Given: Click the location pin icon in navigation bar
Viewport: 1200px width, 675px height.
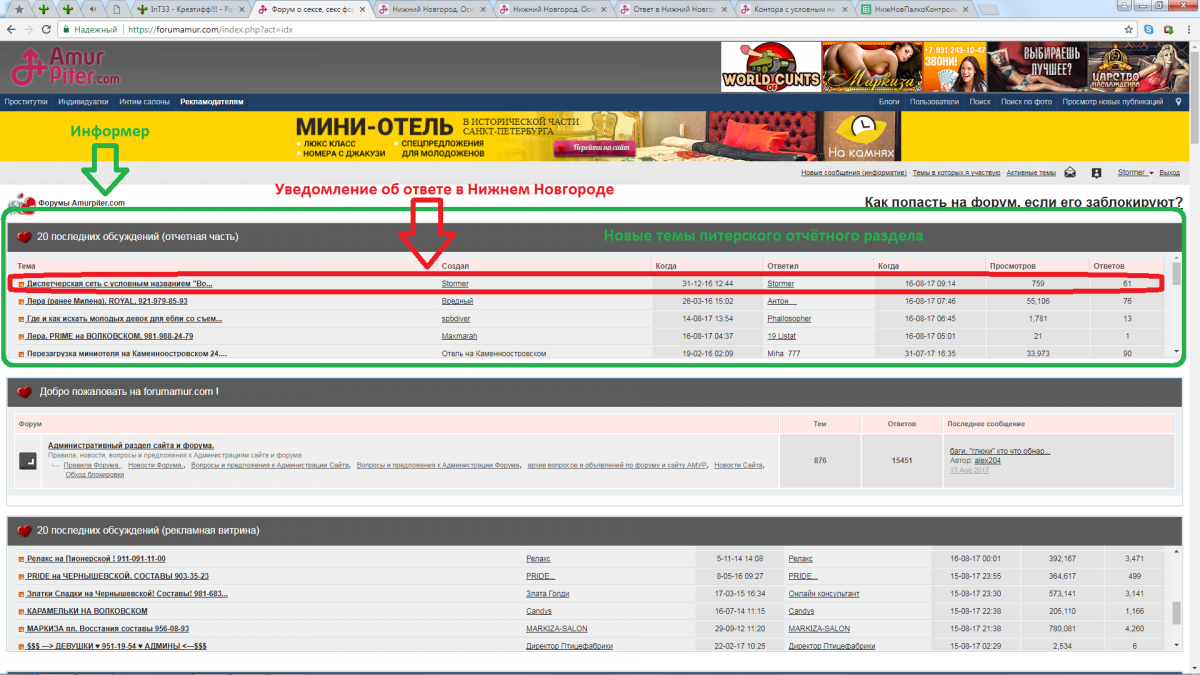Looking at the screenshot, I should coord(1178,101).
